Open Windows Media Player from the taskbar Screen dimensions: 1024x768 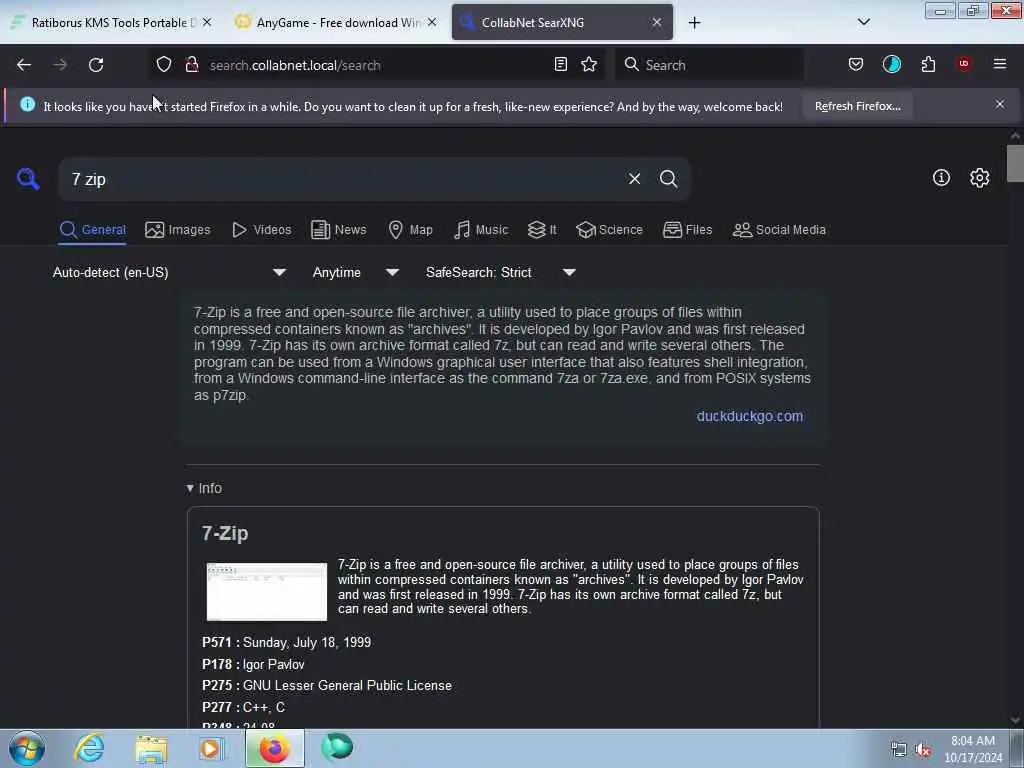click(x=212, y=748)
